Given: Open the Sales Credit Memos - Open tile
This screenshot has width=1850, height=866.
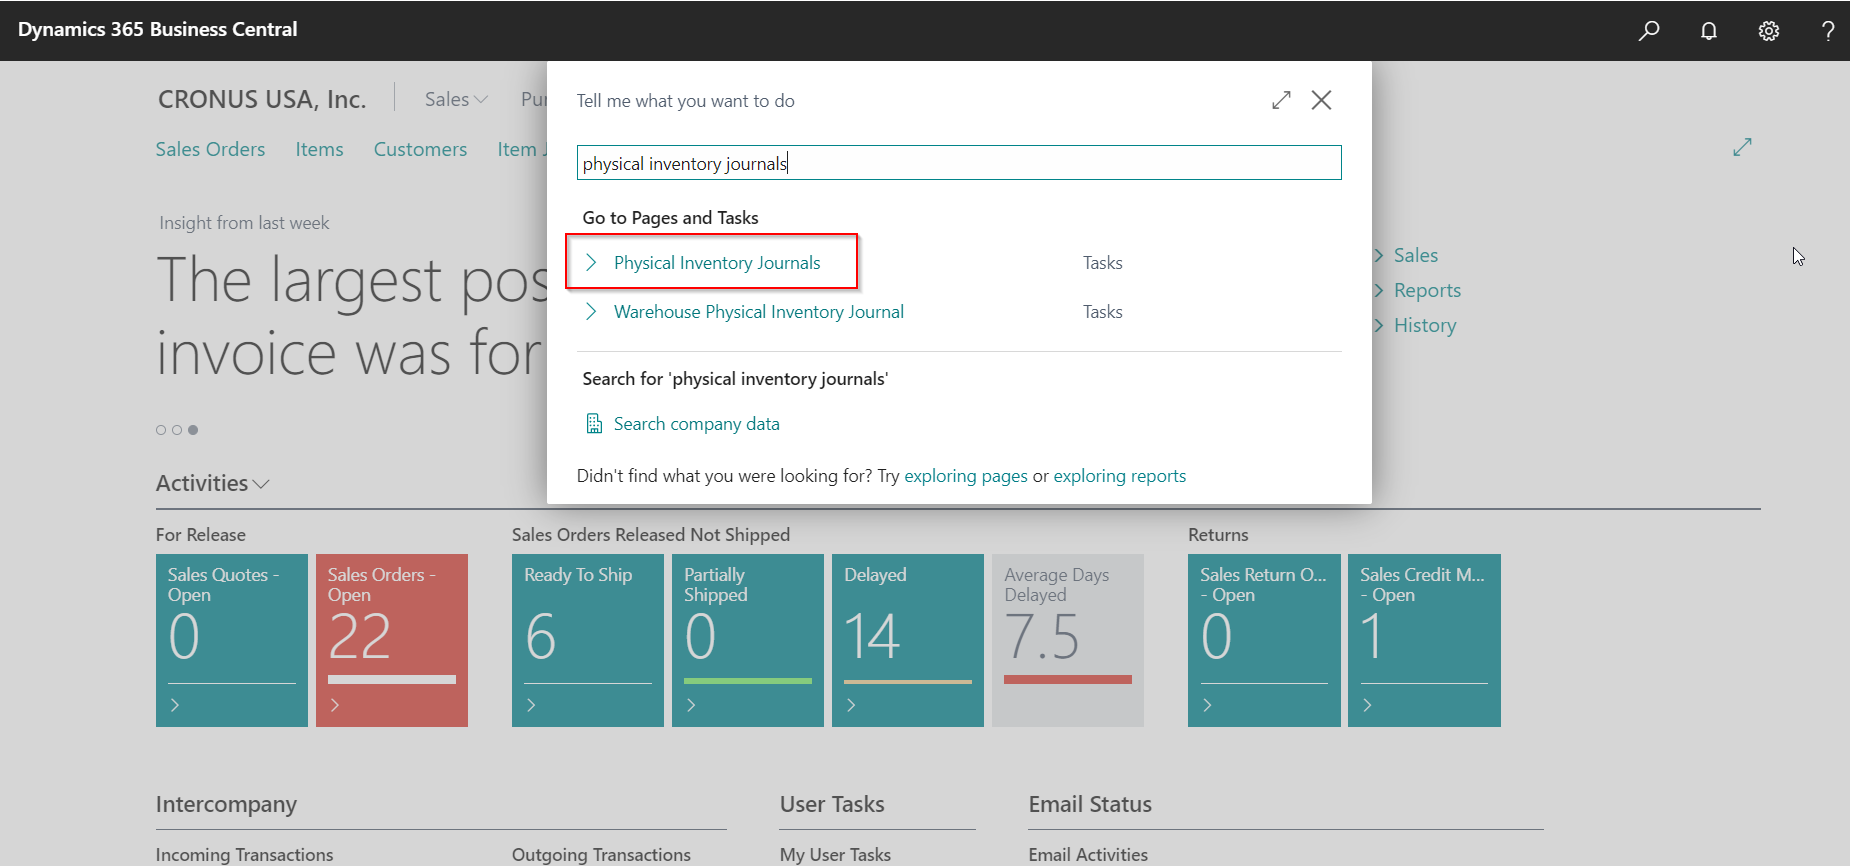Looking at the screenshot, I should click(1424, 640).
